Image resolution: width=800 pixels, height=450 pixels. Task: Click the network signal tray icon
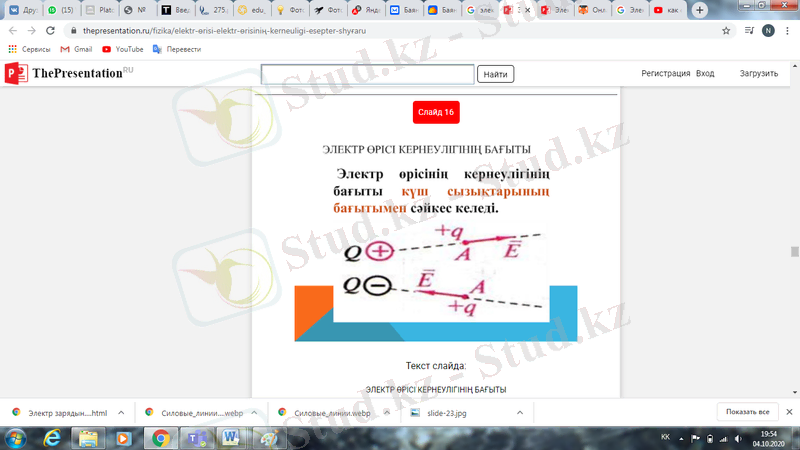click(x=723, y=439)
